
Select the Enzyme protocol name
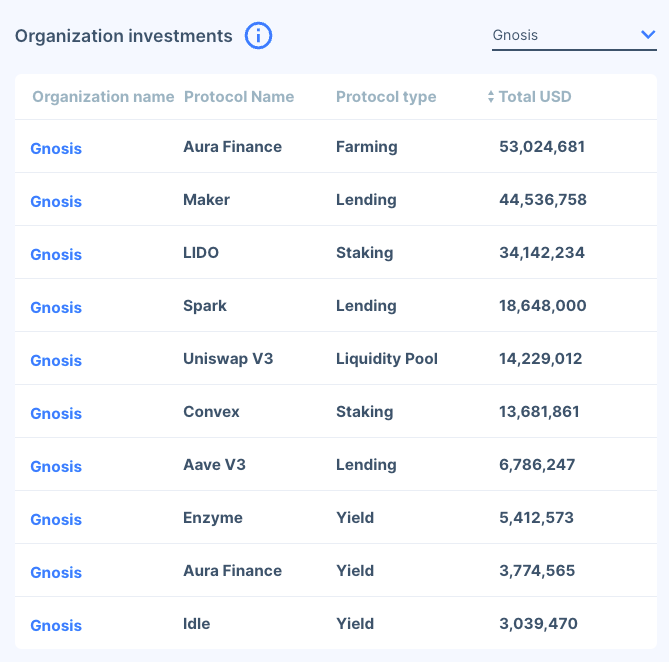[x=213, y=518]
